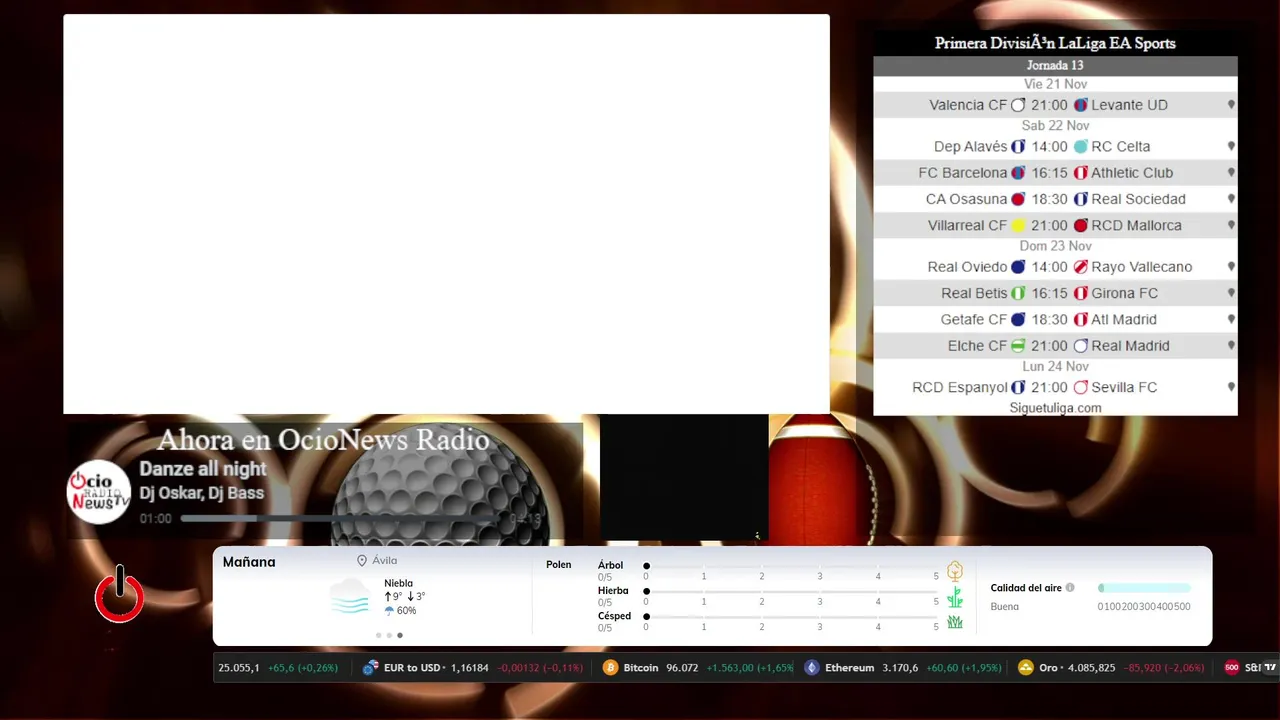1280x720 pixels.
Task: Click the EUR to USD rate 1,16184
Action: point(469,668)
